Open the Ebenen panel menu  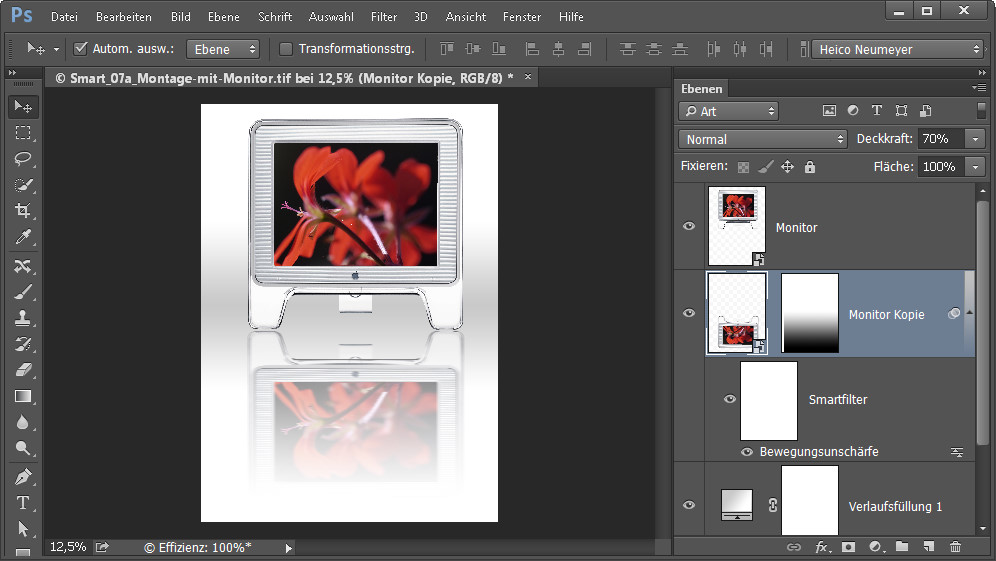979,88
